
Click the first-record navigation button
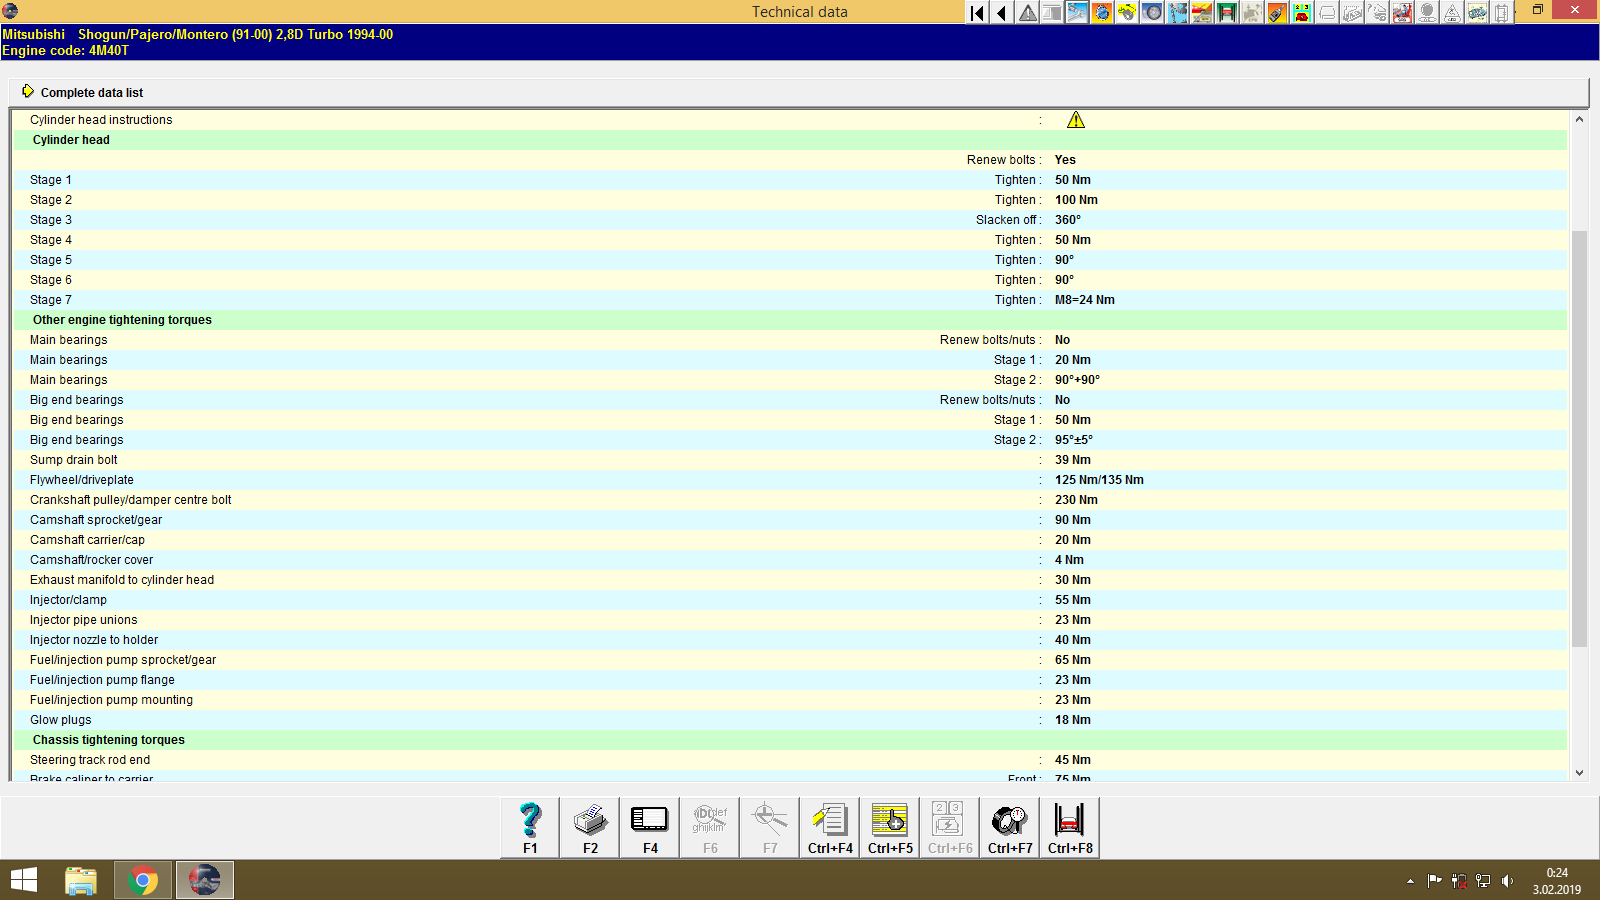point(976,12)
